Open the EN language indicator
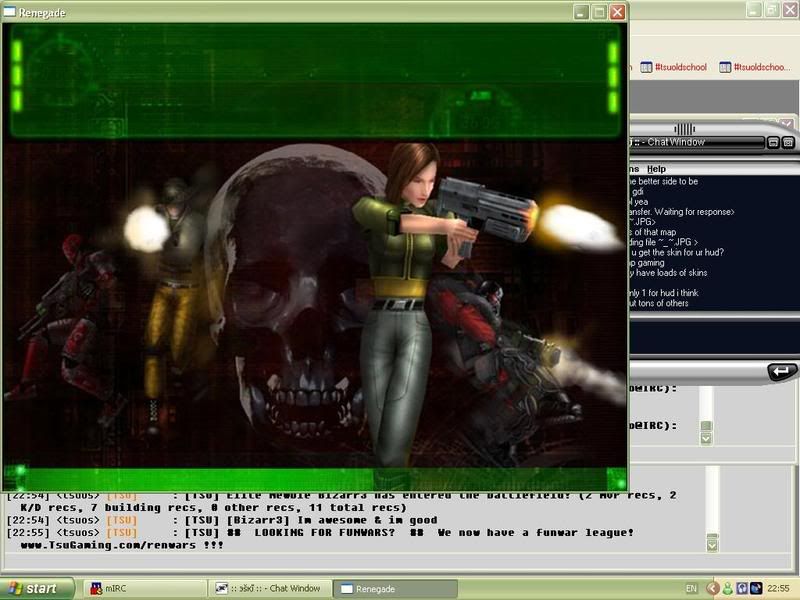 pos(691,589)
